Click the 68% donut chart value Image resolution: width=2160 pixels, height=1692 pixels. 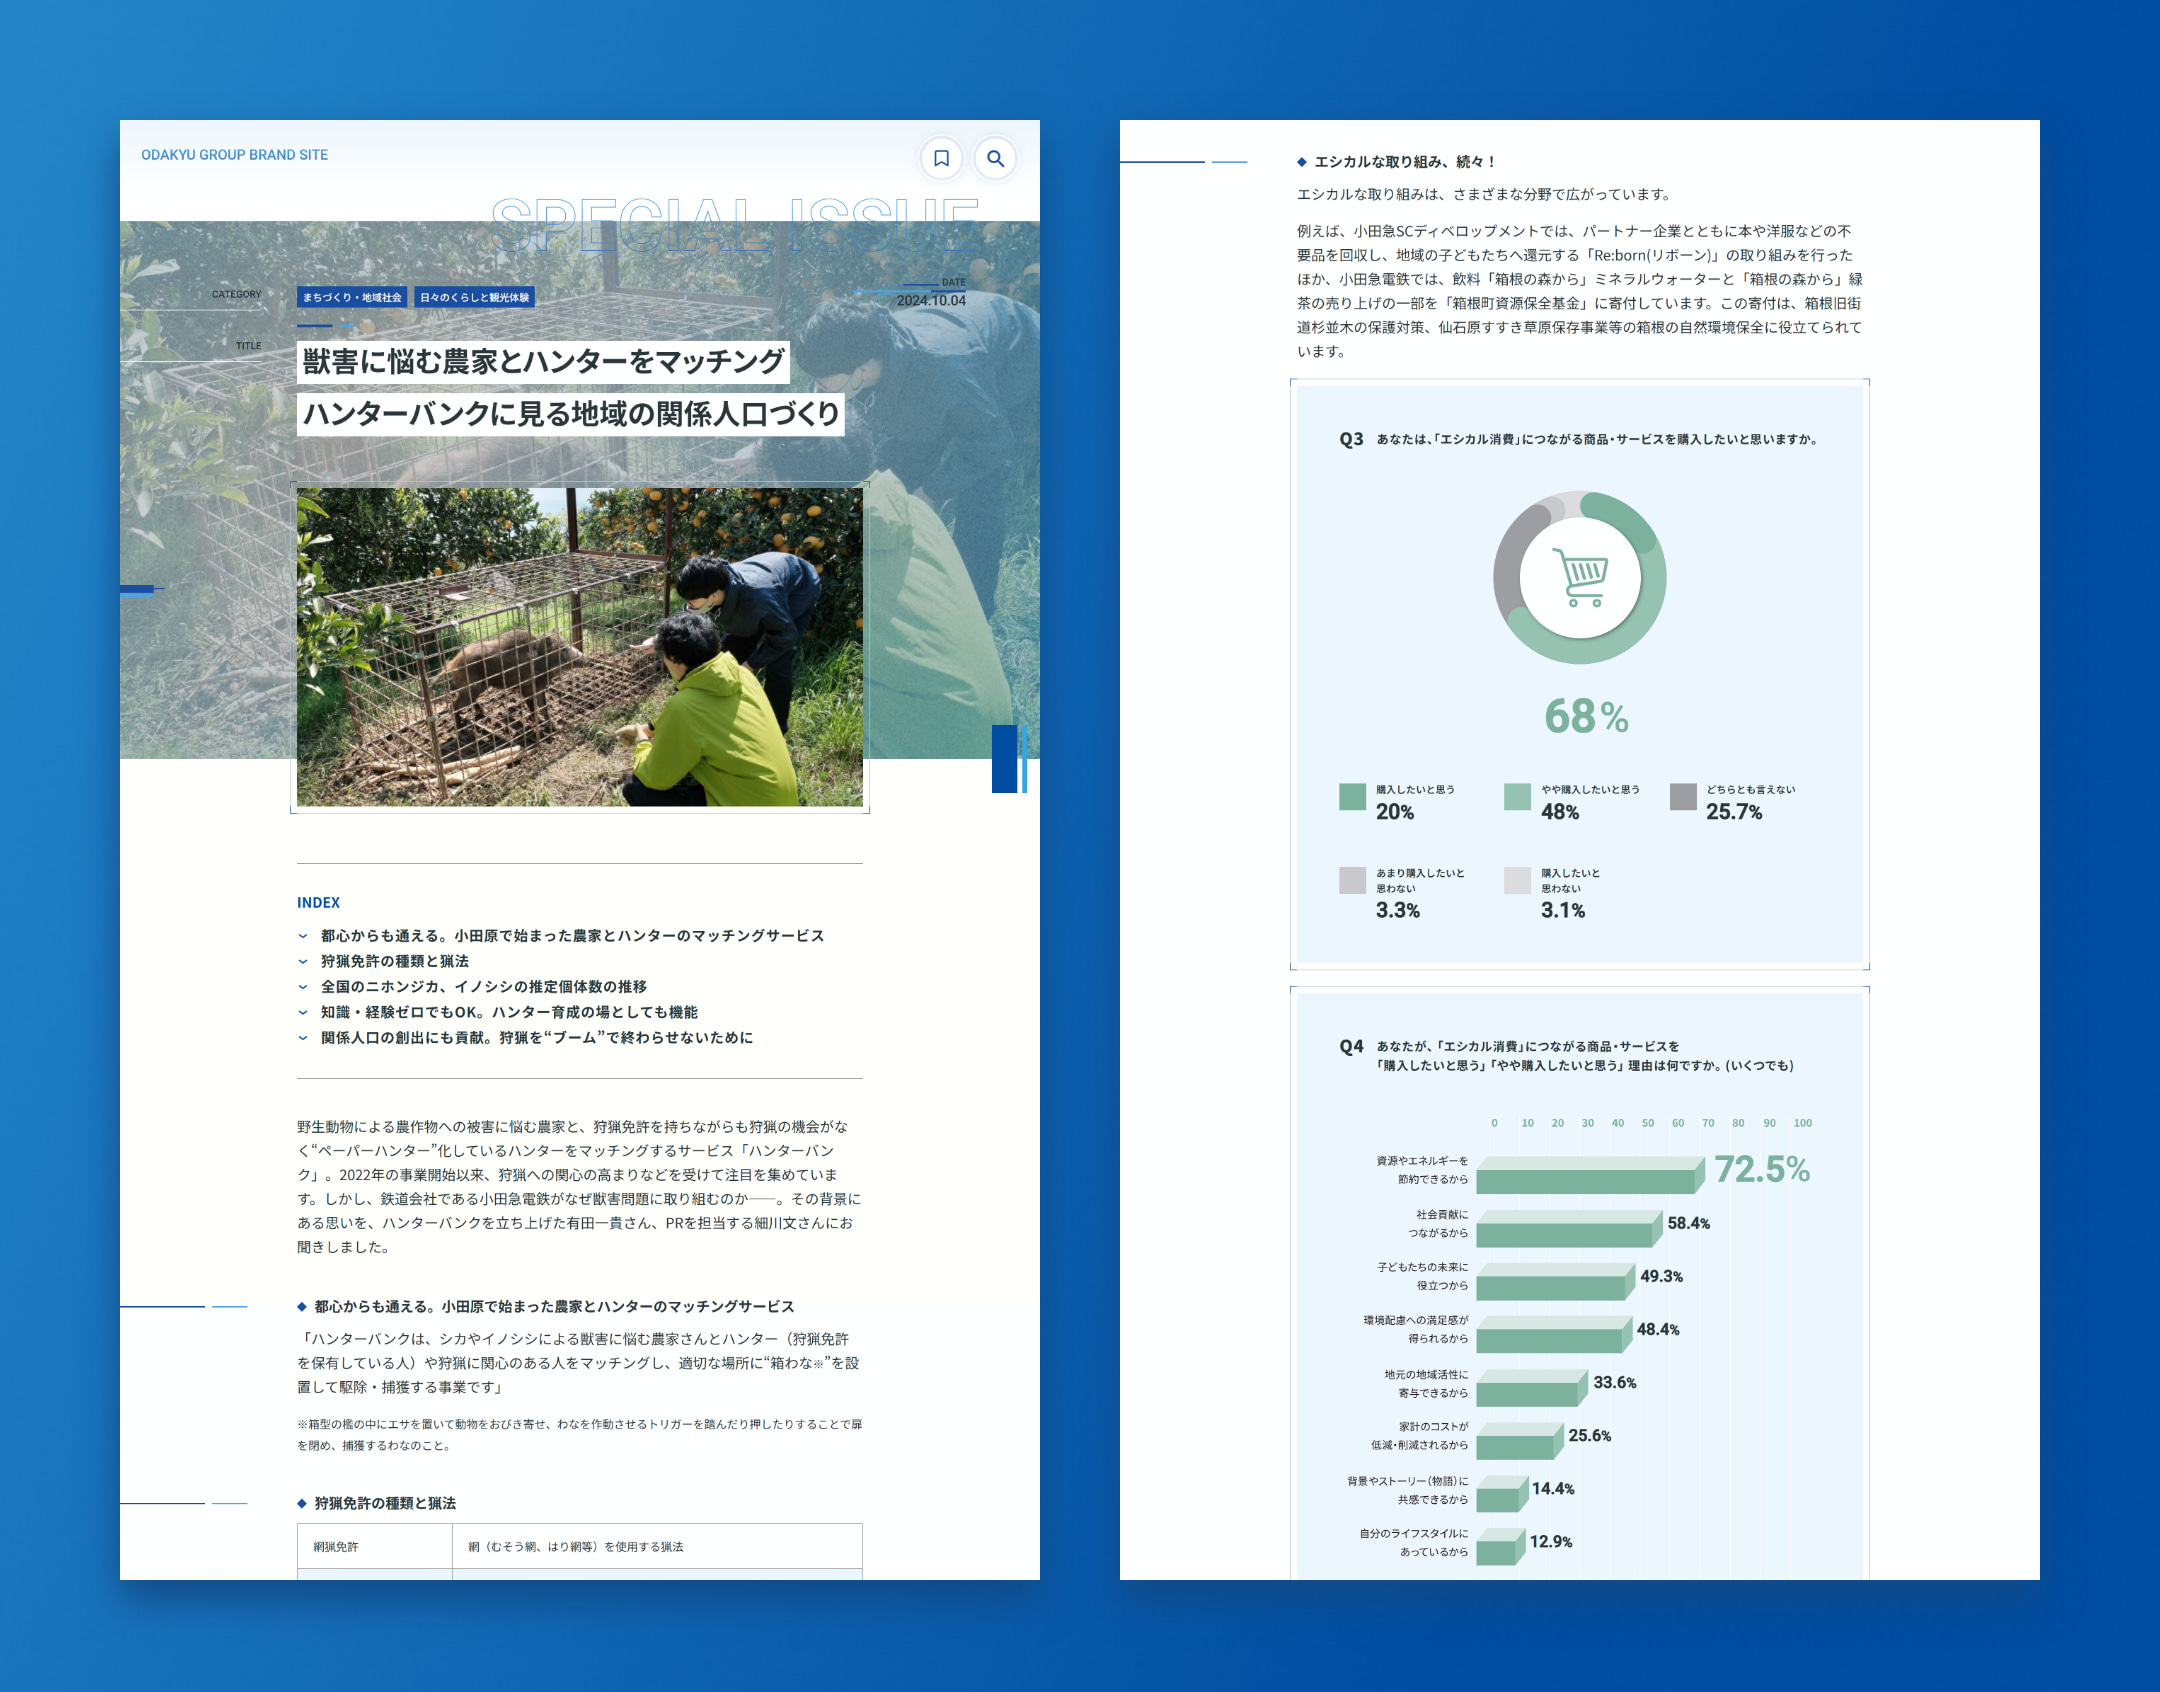point(1586,716)
